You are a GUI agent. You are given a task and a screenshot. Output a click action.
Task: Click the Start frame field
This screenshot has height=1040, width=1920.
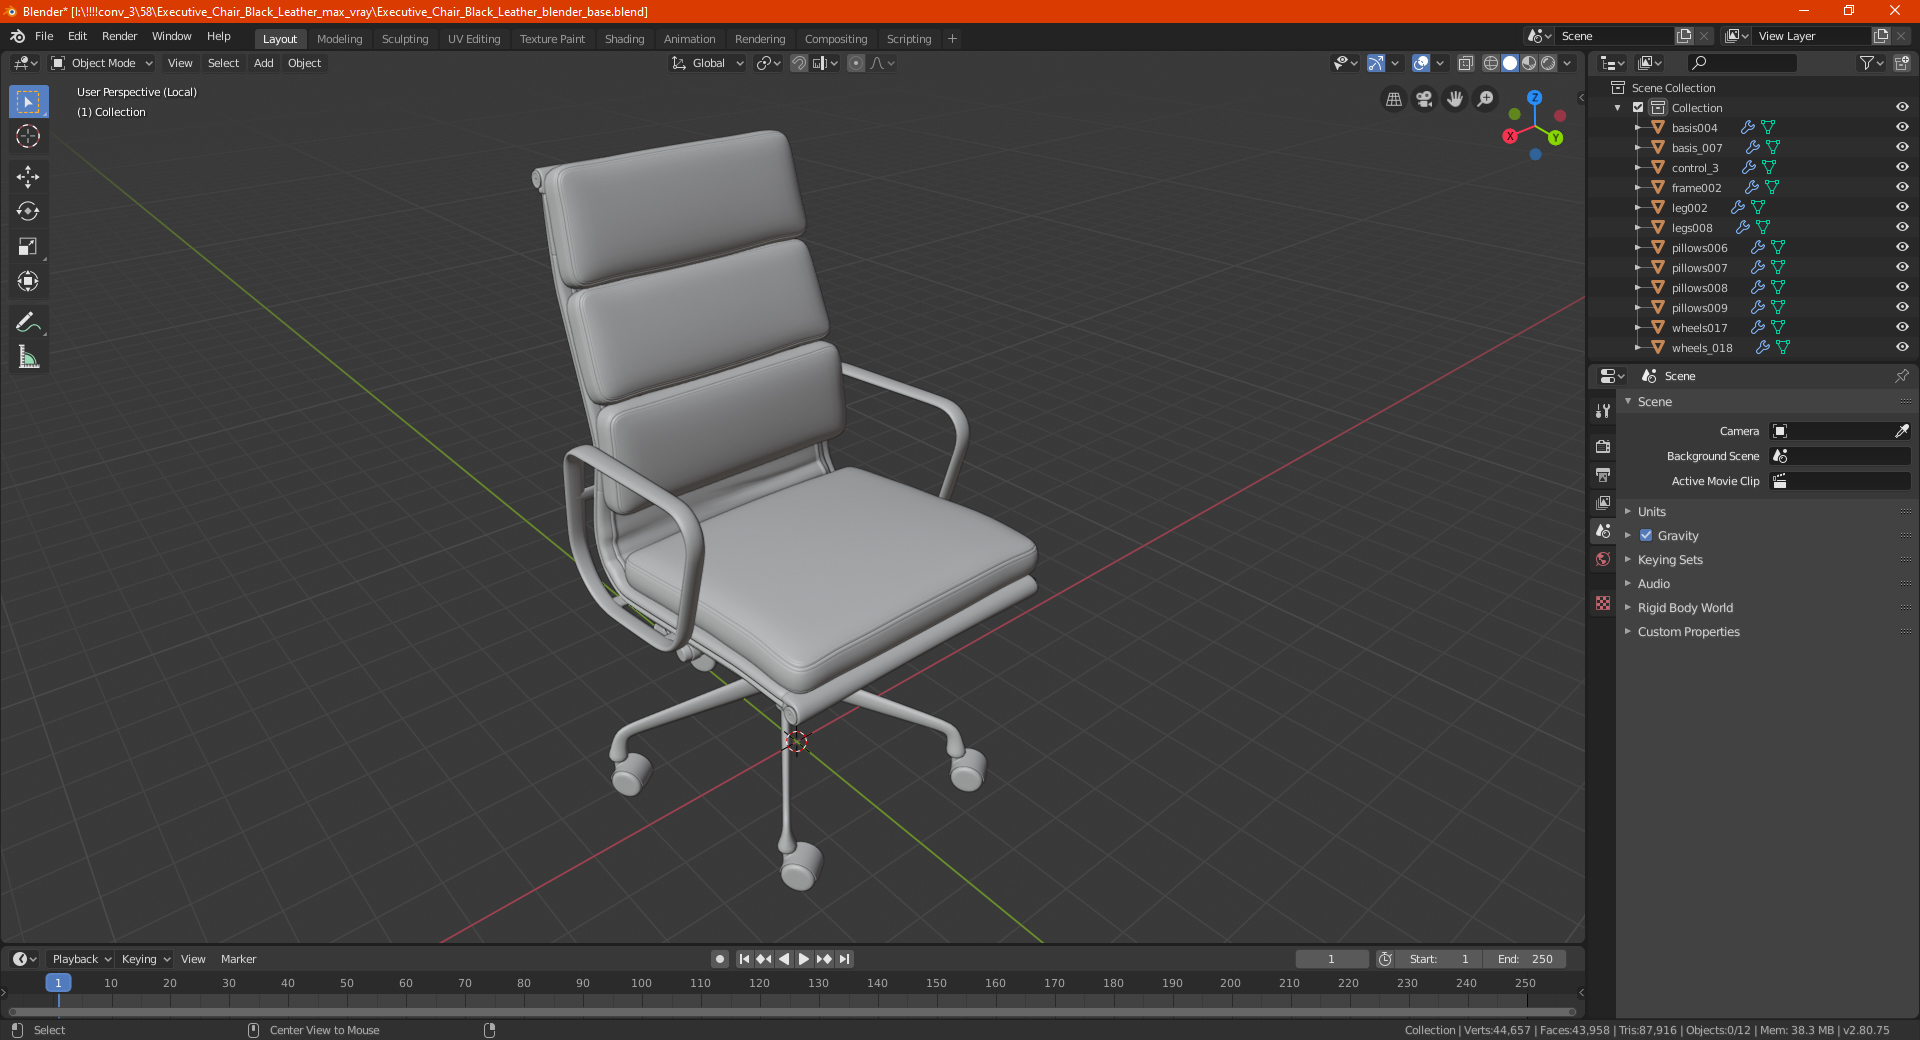pyautogui.click(x=1439, y=959)
